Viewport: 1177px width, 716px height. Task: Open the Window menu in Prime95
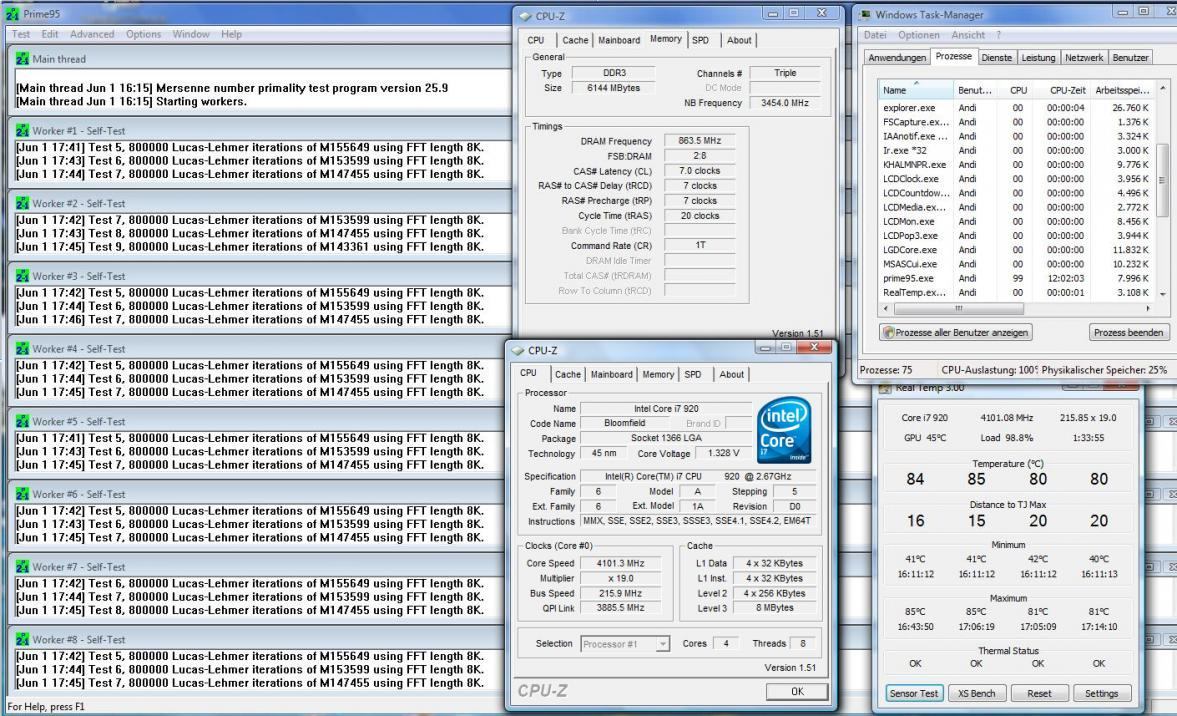tap(191, 35)
